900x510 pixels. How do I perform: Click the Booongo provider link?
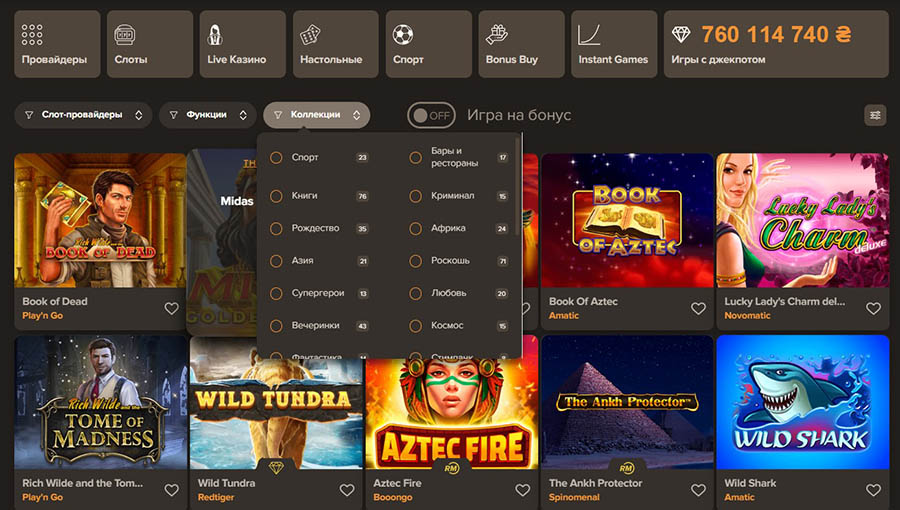tap(393, 497)
